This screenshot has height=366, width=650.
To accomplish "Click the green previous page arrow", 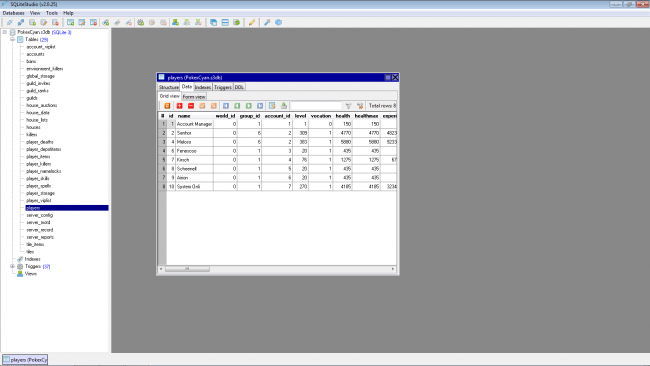I will (237, 106).
